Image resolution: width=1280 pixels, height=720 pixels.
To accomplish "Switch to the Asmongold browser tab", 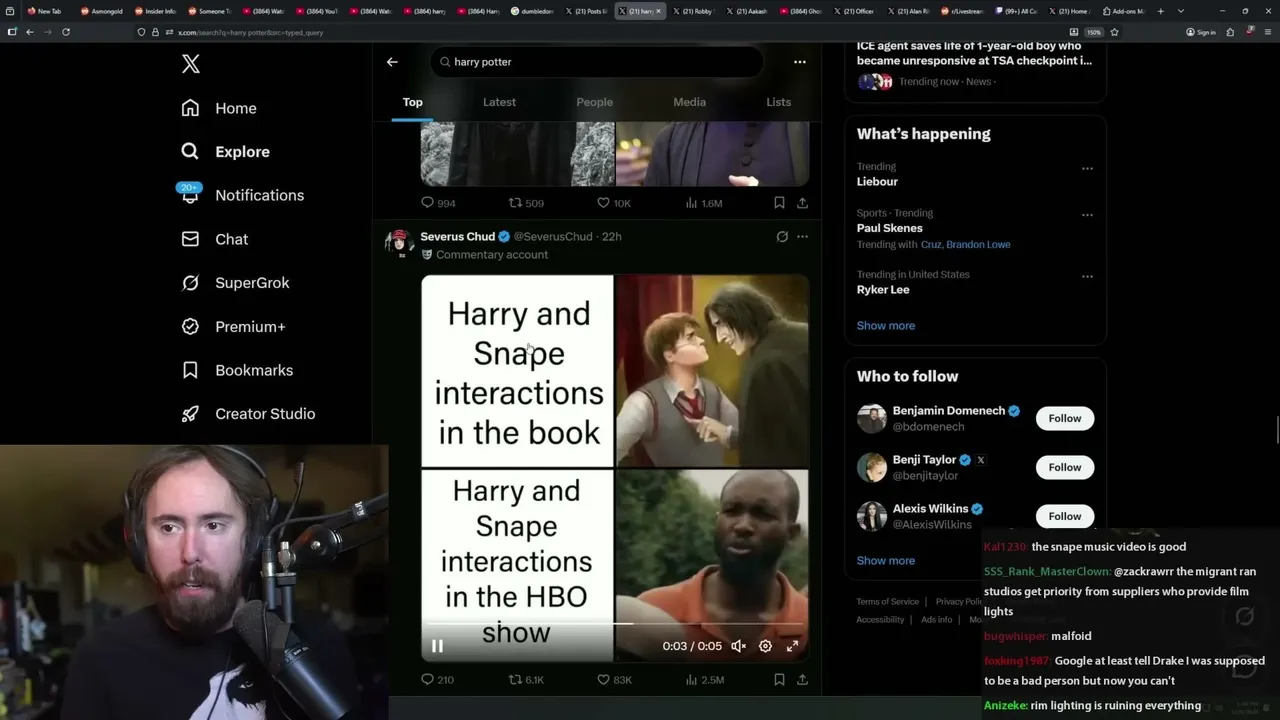I will pyautogui.click(x=104, y=11).
